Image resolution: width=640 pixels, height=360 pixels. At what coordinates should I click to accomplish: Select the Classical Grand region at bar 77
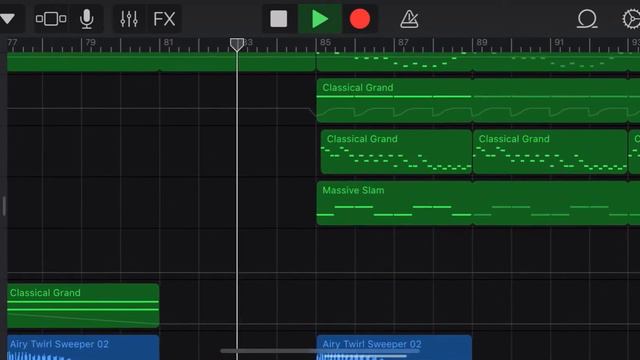pos(83,306)
